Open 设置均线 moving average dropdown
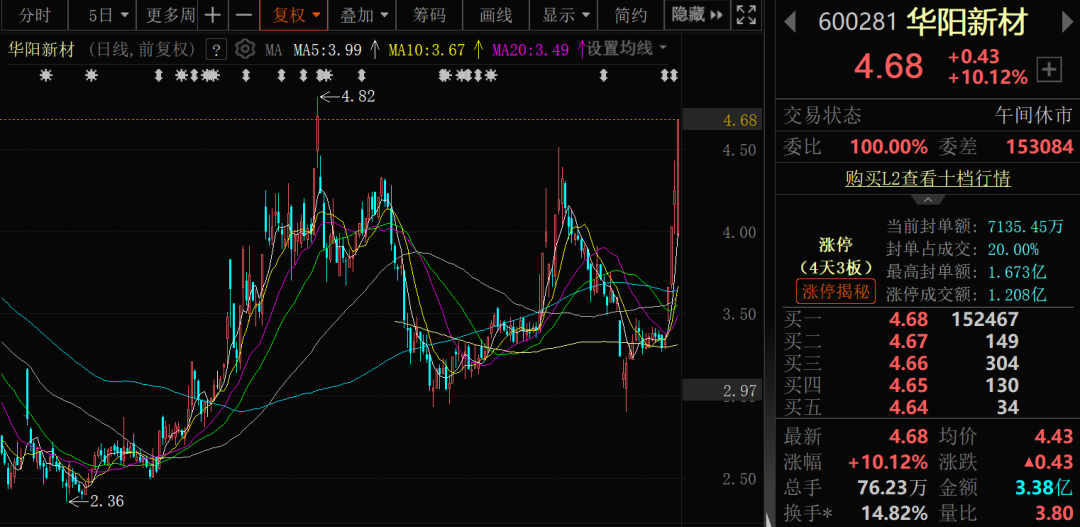 [627, 48]
